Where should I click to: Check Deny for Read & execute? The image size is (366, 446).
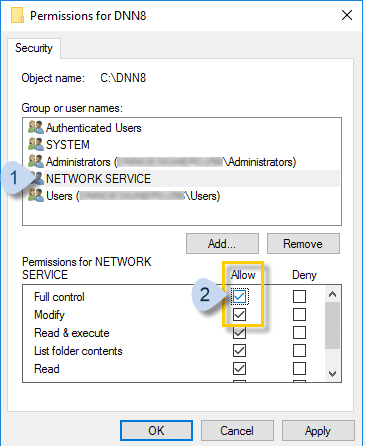coord(299,332)
